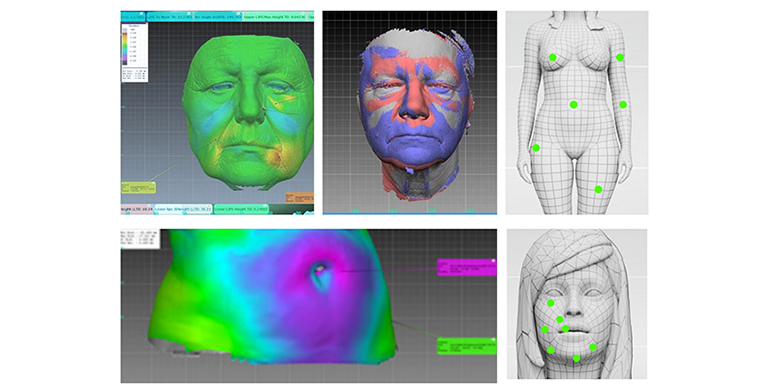The height and width of the screenshot is (390, 770).
Task: Select the "Lower LIPS Height TD: 9.24002" label
Action: (x=241, y=209)
